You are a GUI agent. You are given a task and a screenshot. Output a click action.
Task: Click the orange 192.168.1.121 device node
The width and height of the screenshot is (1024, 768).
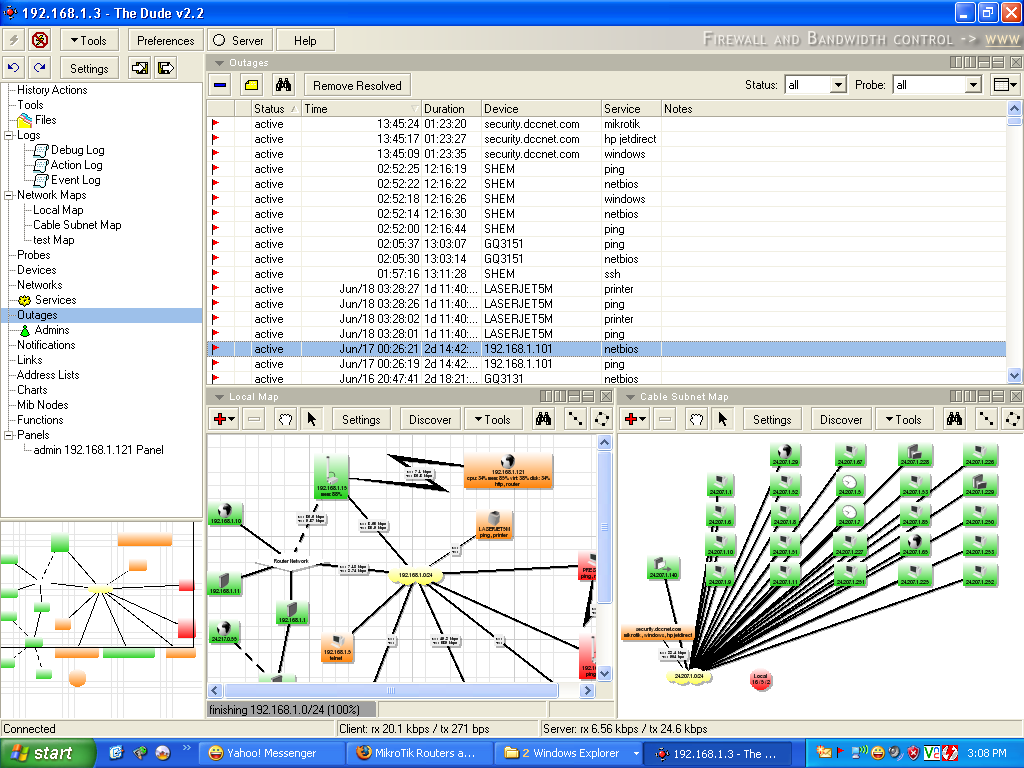[x=508, y=472]
